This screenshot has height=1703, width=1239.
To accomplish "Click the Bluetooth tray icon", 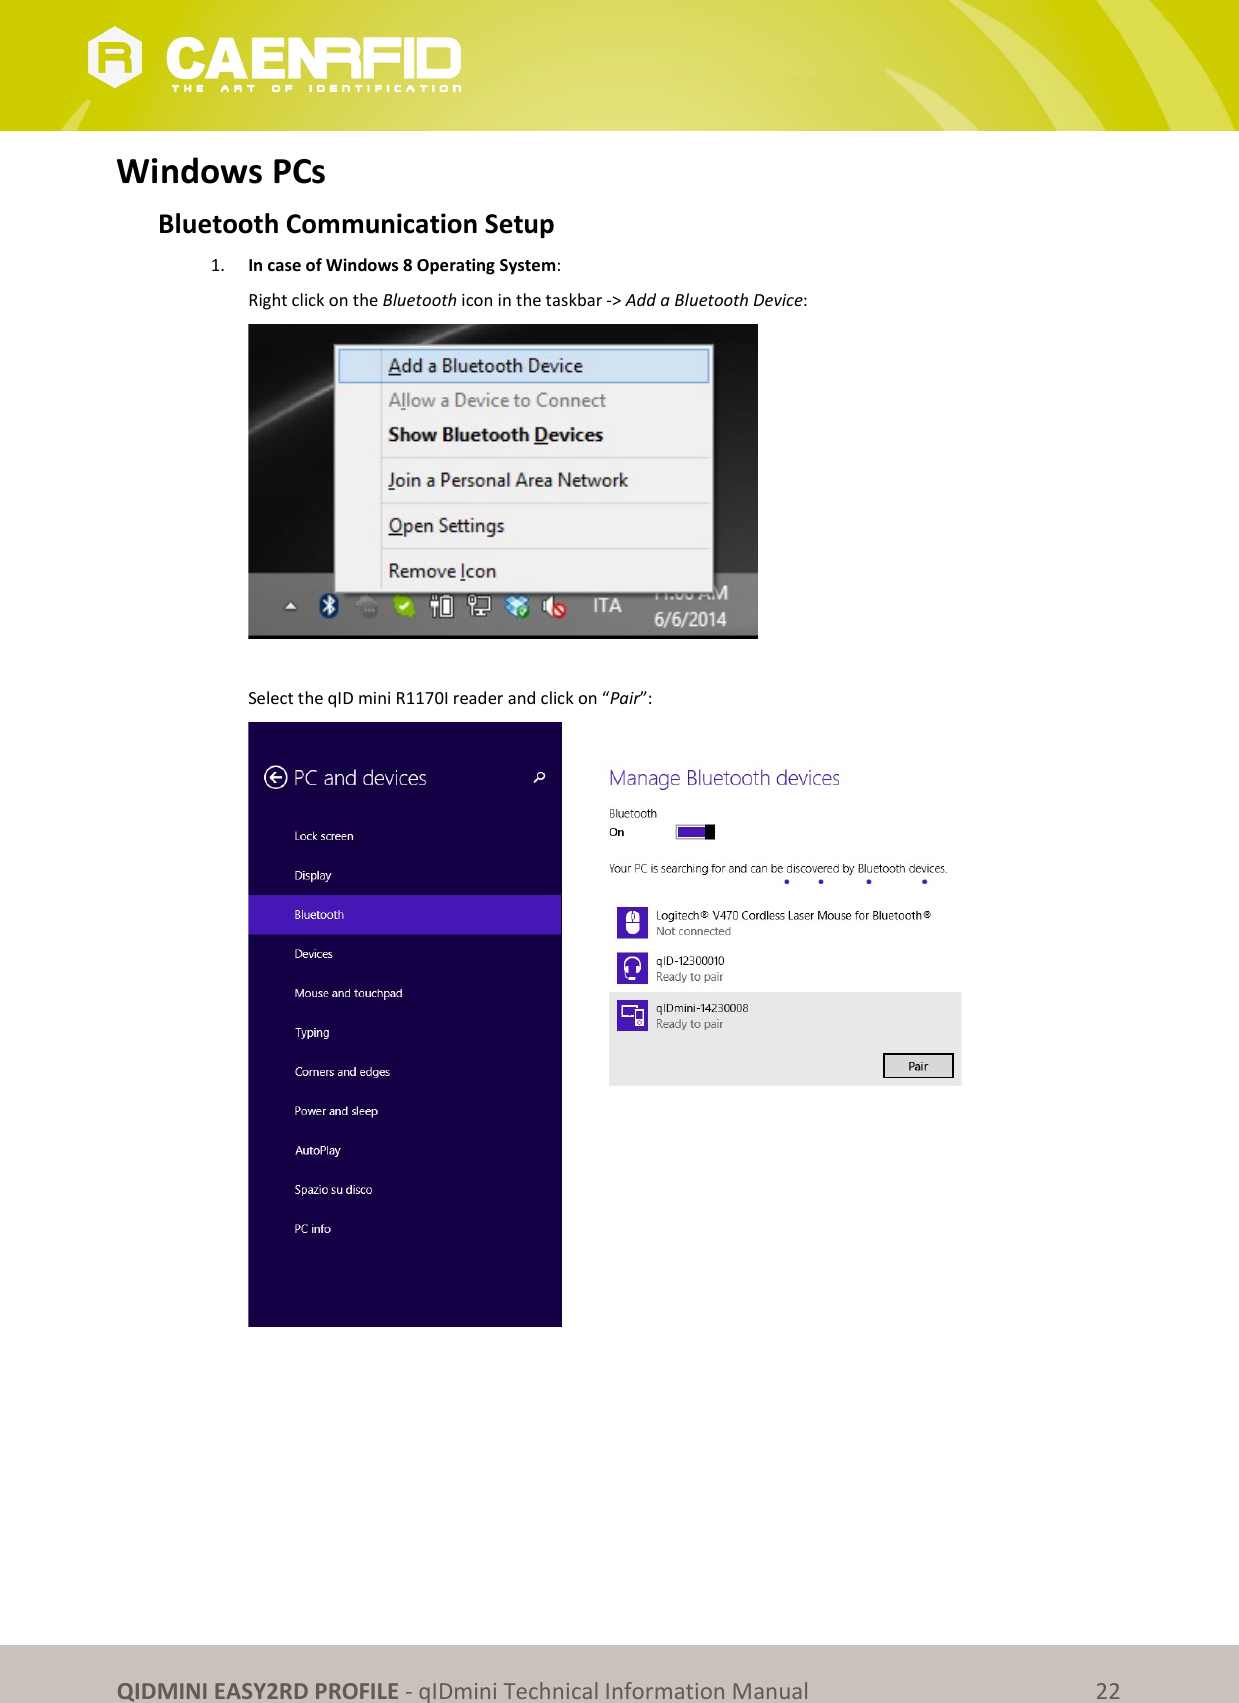I will (329, 605).
